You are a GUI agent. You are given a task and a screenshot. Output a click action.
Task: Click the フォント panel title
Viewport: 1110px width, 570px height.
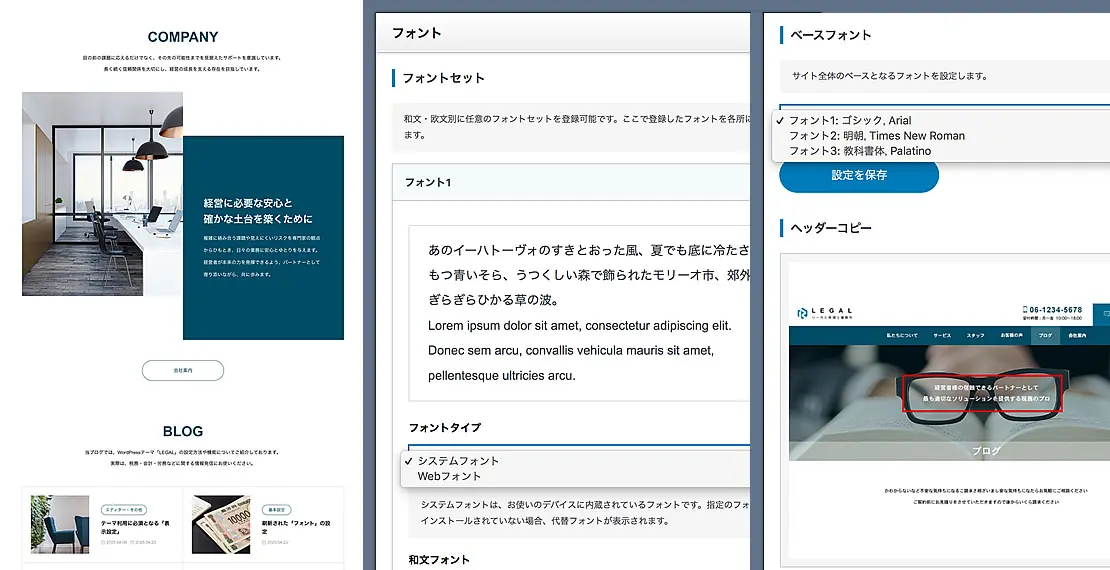(416, 33)
